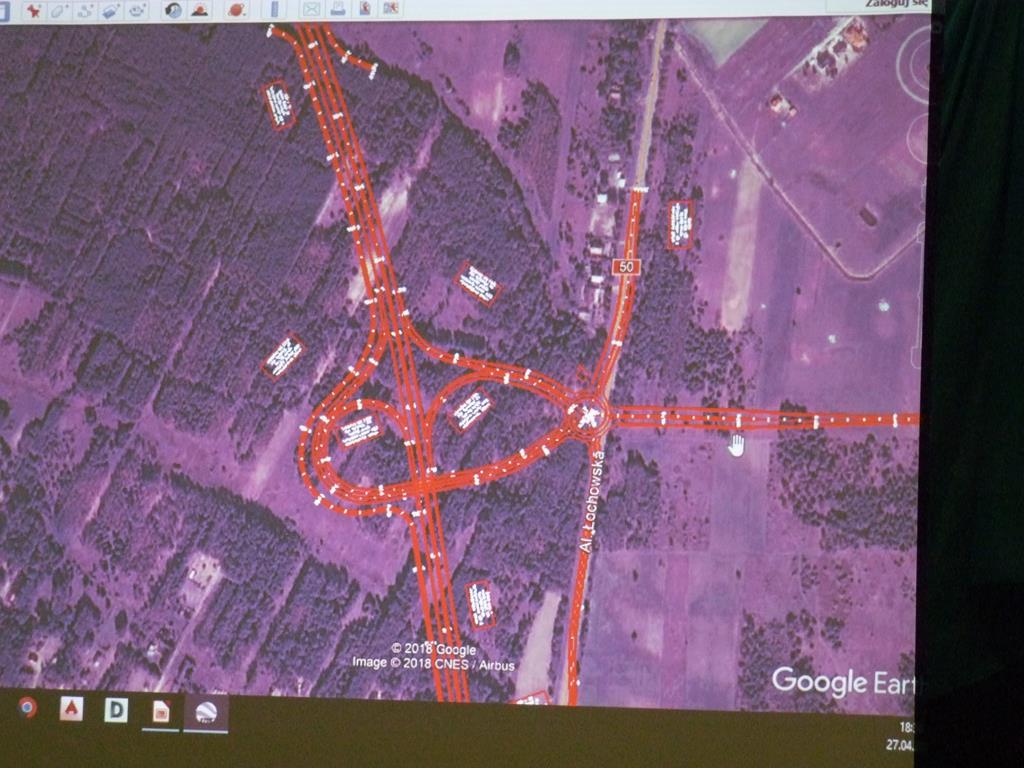1024x768 pixels.
Task: Click the Google Earth taskbar icon
Action: click(206, 713)
